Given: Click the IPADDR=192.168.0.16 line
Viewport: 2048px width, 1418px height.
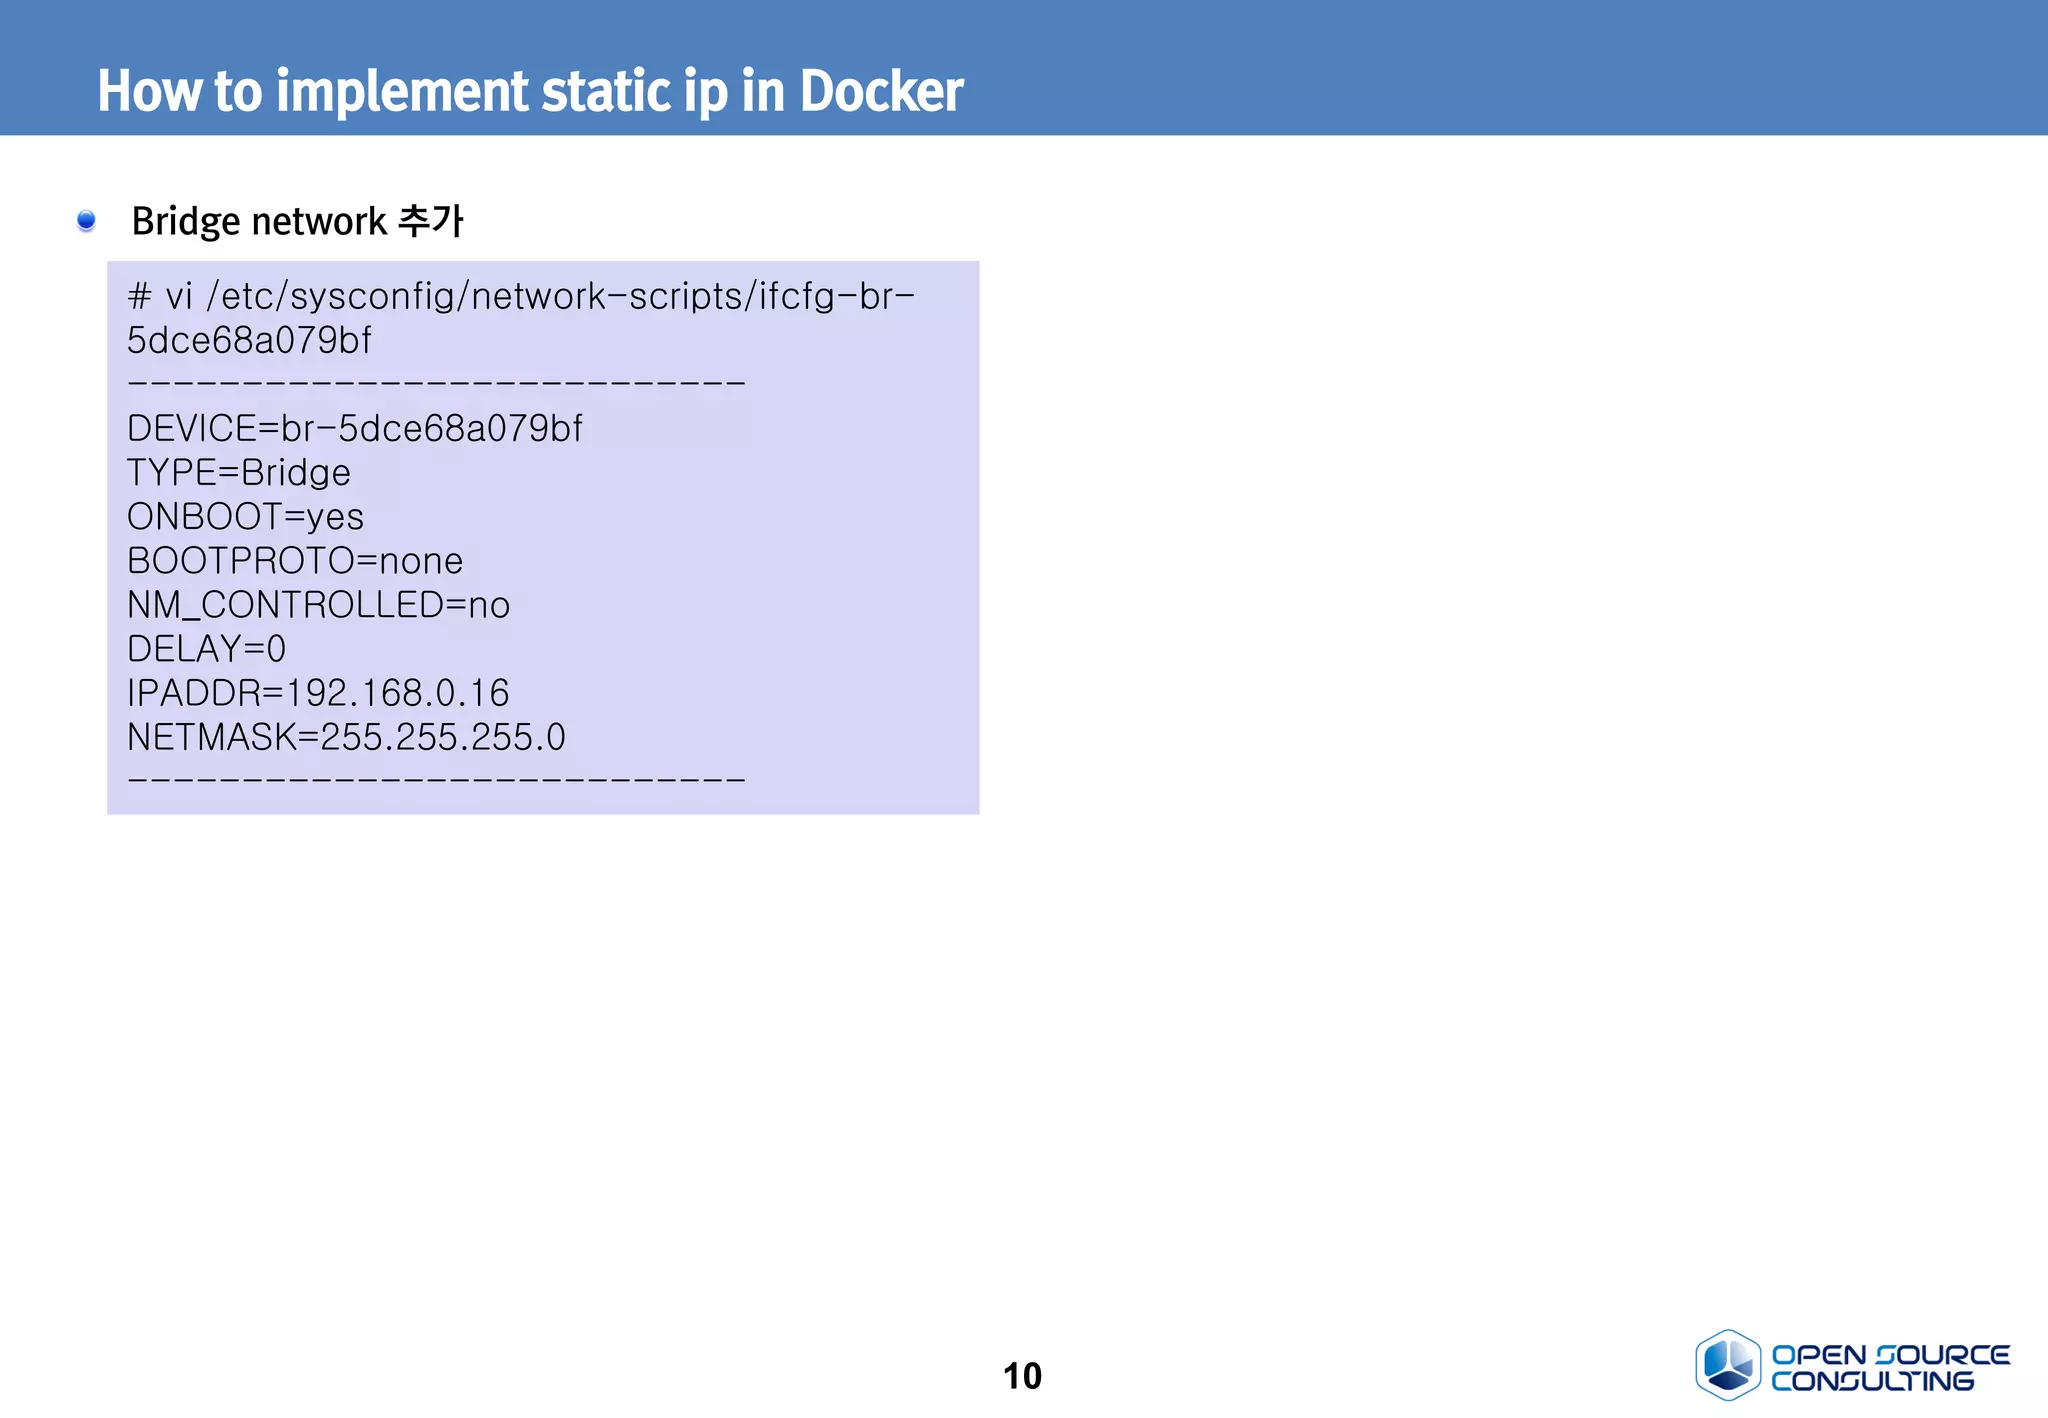Looking at the screenshot, I should [x=318, y=693].
